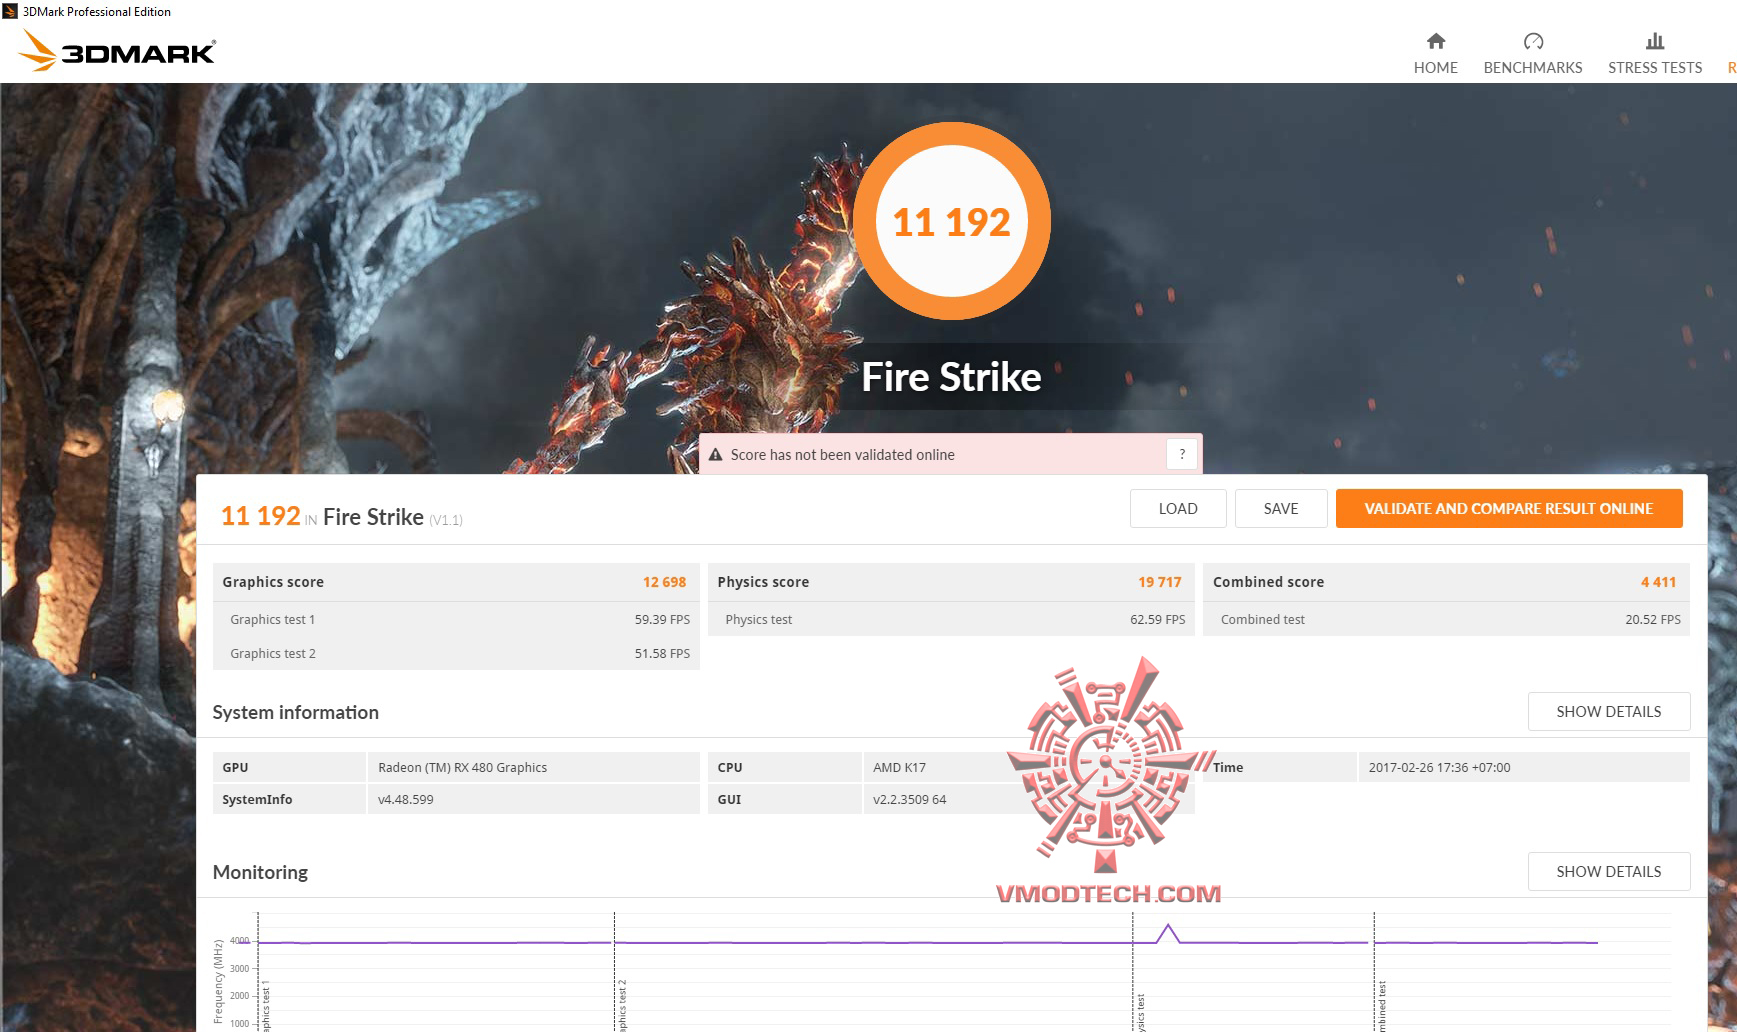
Task: Open the partially visible Results tab
Action: [1731, 68]
